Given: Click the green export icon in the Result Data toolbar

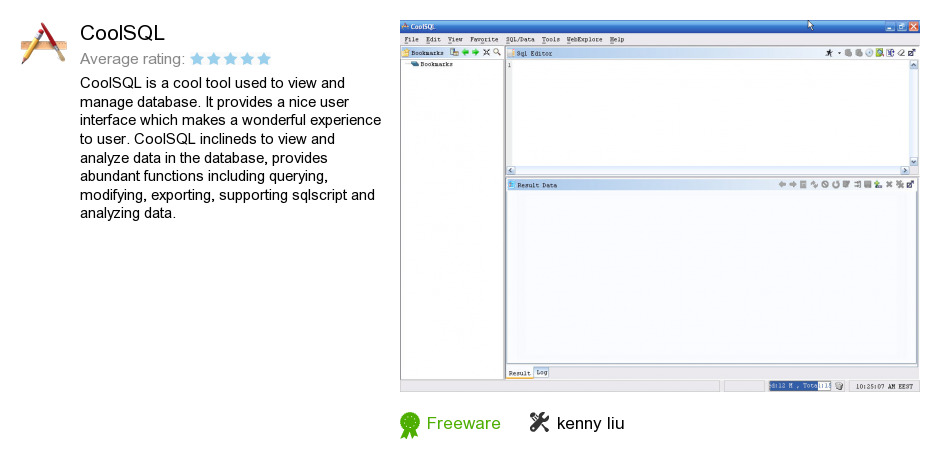Looking at the screenshot, I should click(x=878, y=185).
